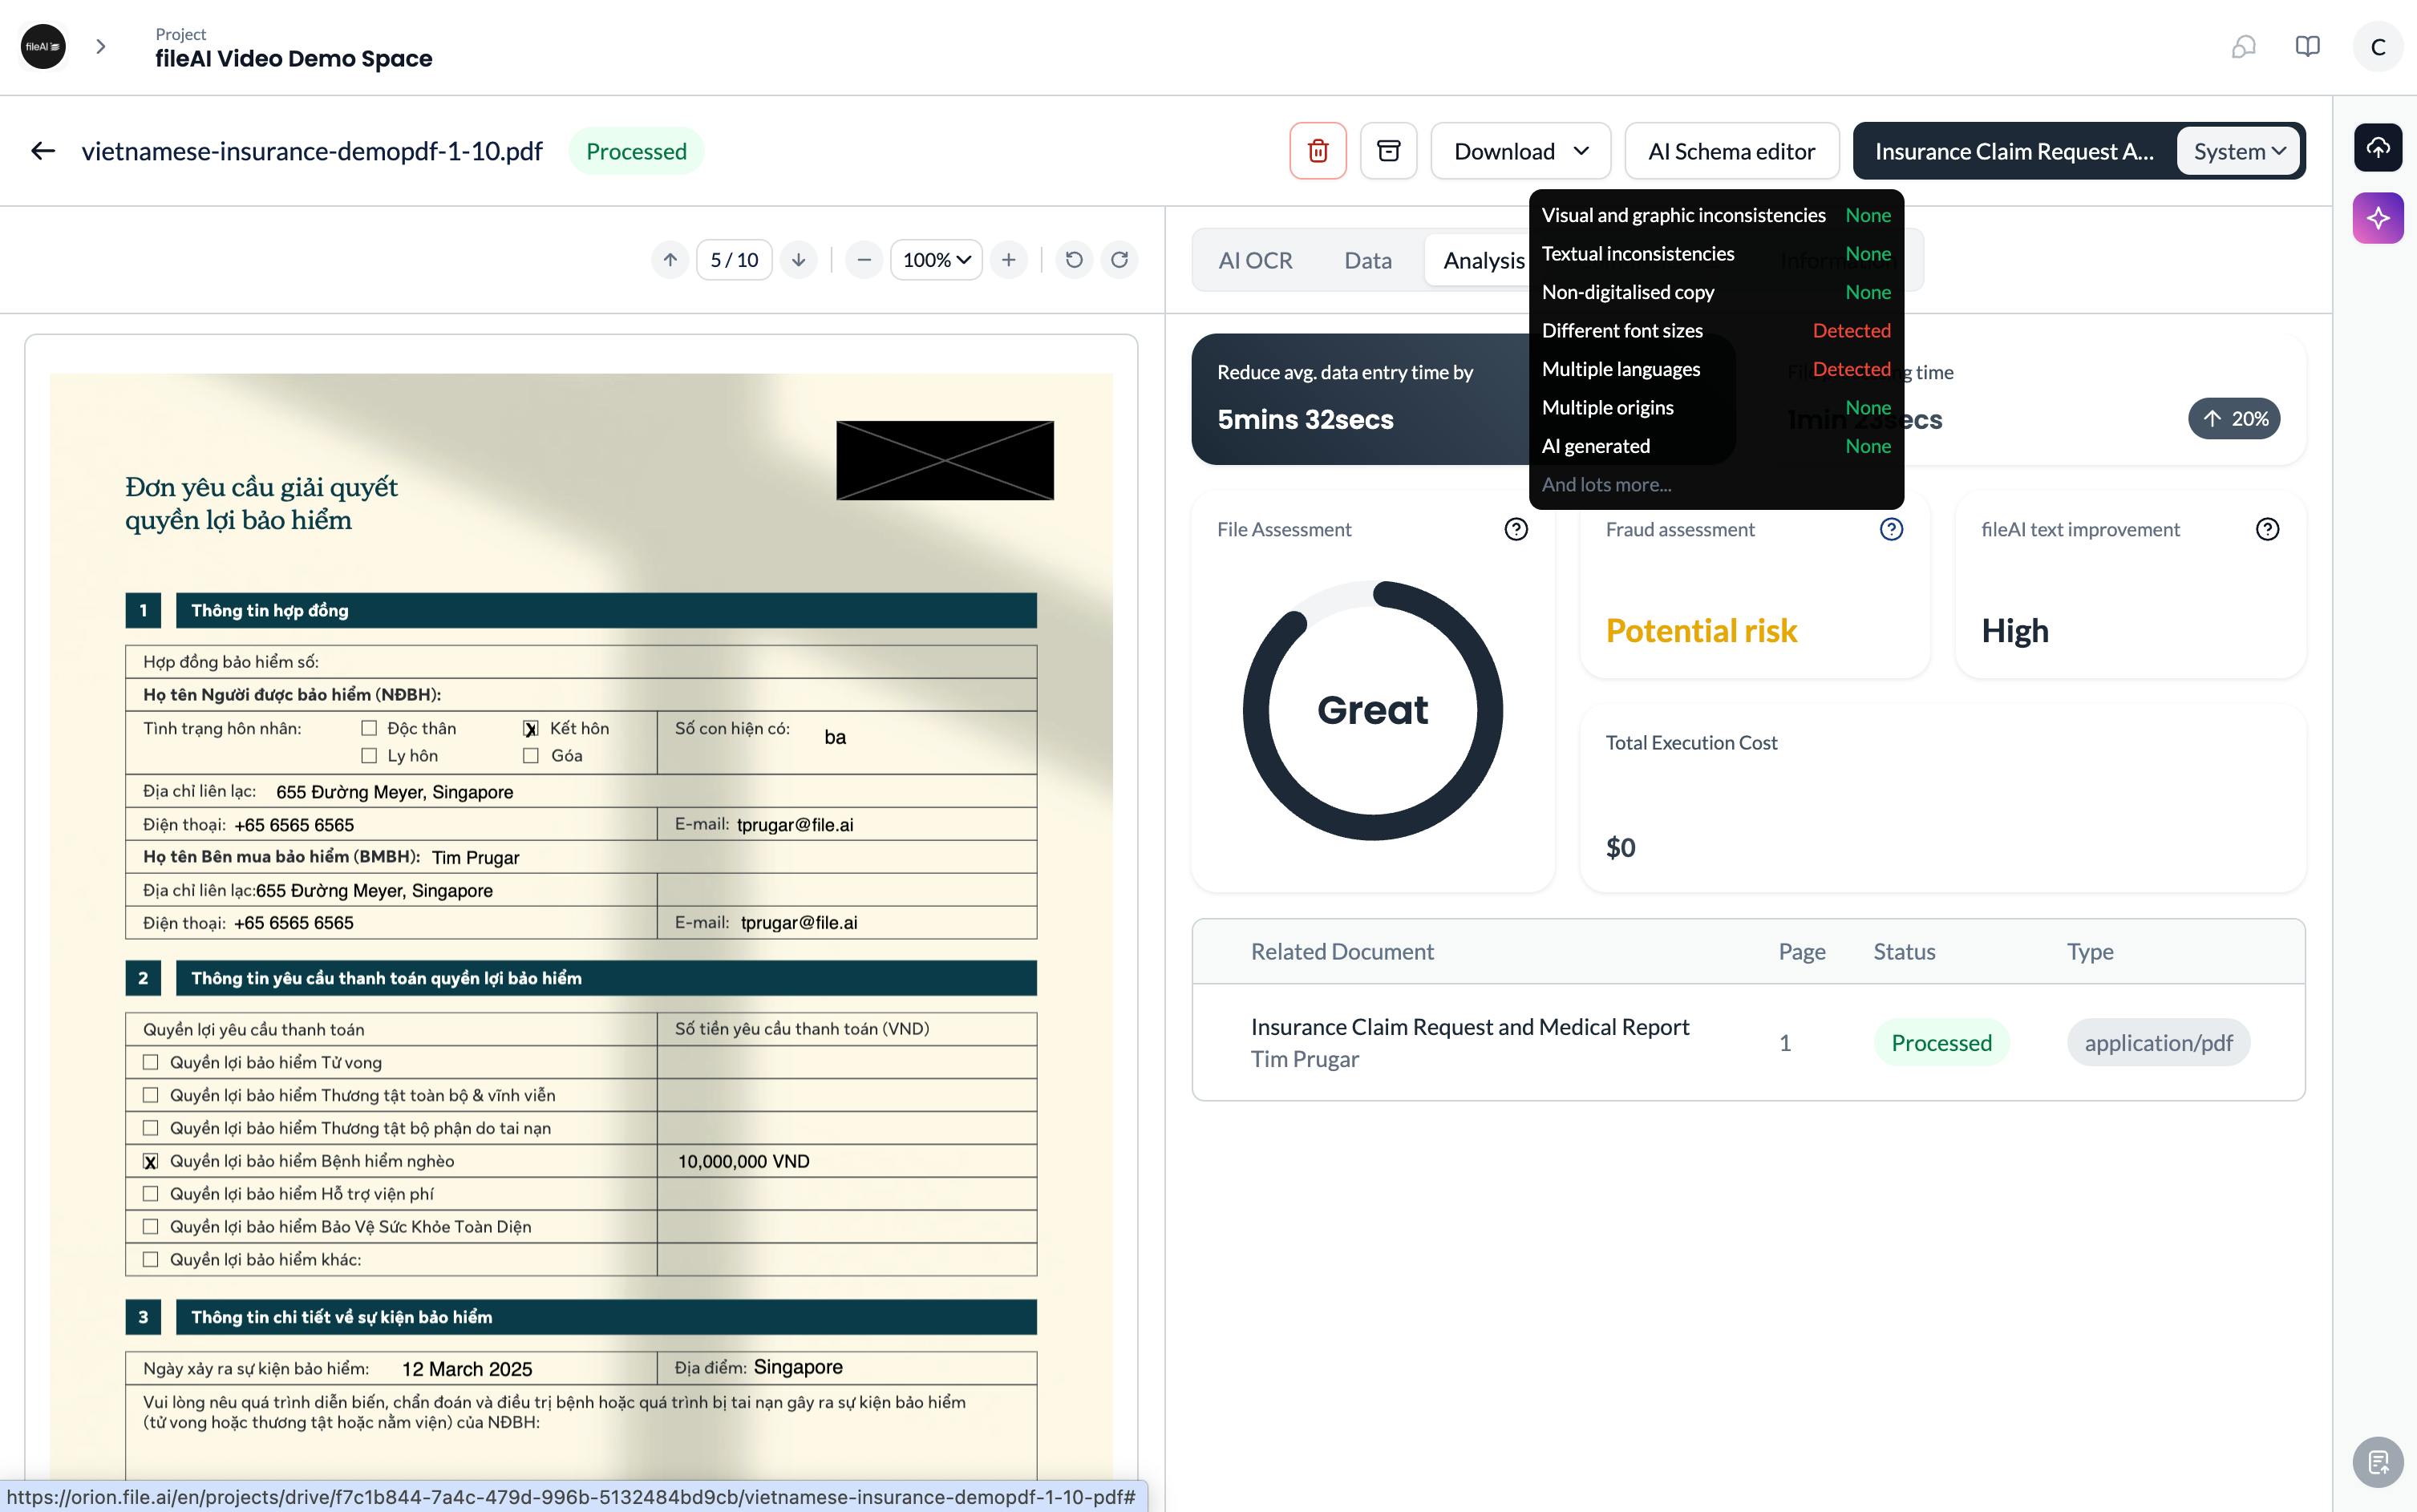The width and height of the screenshot is (2417, 1512).
Task: Open the System dropdown
Action: (x=2239, y=151)
